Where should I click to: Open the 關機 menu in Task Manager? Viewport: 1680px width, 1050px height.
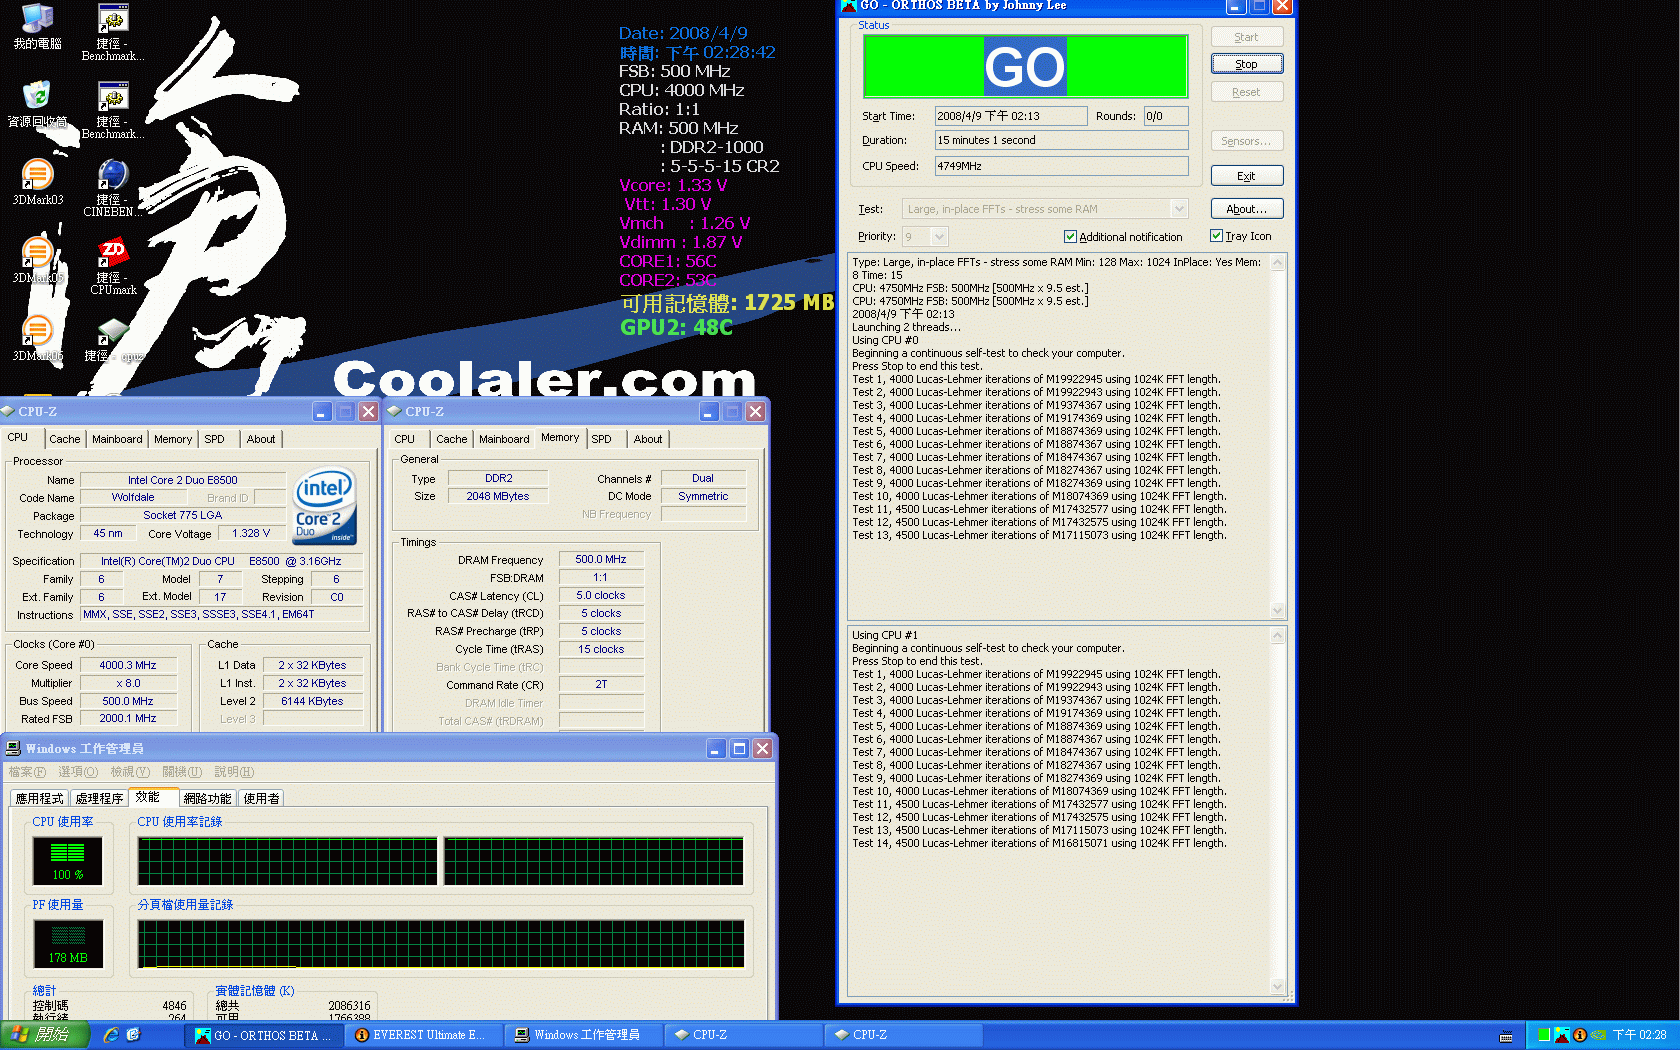click(182, 772)
